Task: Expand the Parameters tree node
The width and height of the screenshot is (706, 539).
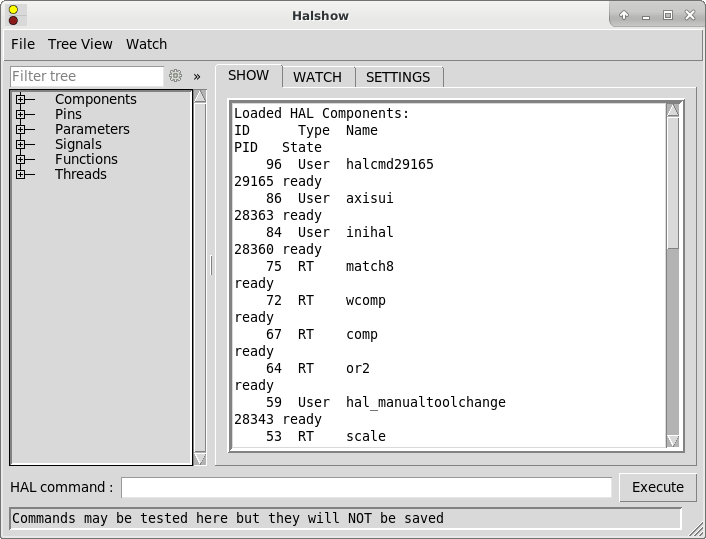Action: 20,129
